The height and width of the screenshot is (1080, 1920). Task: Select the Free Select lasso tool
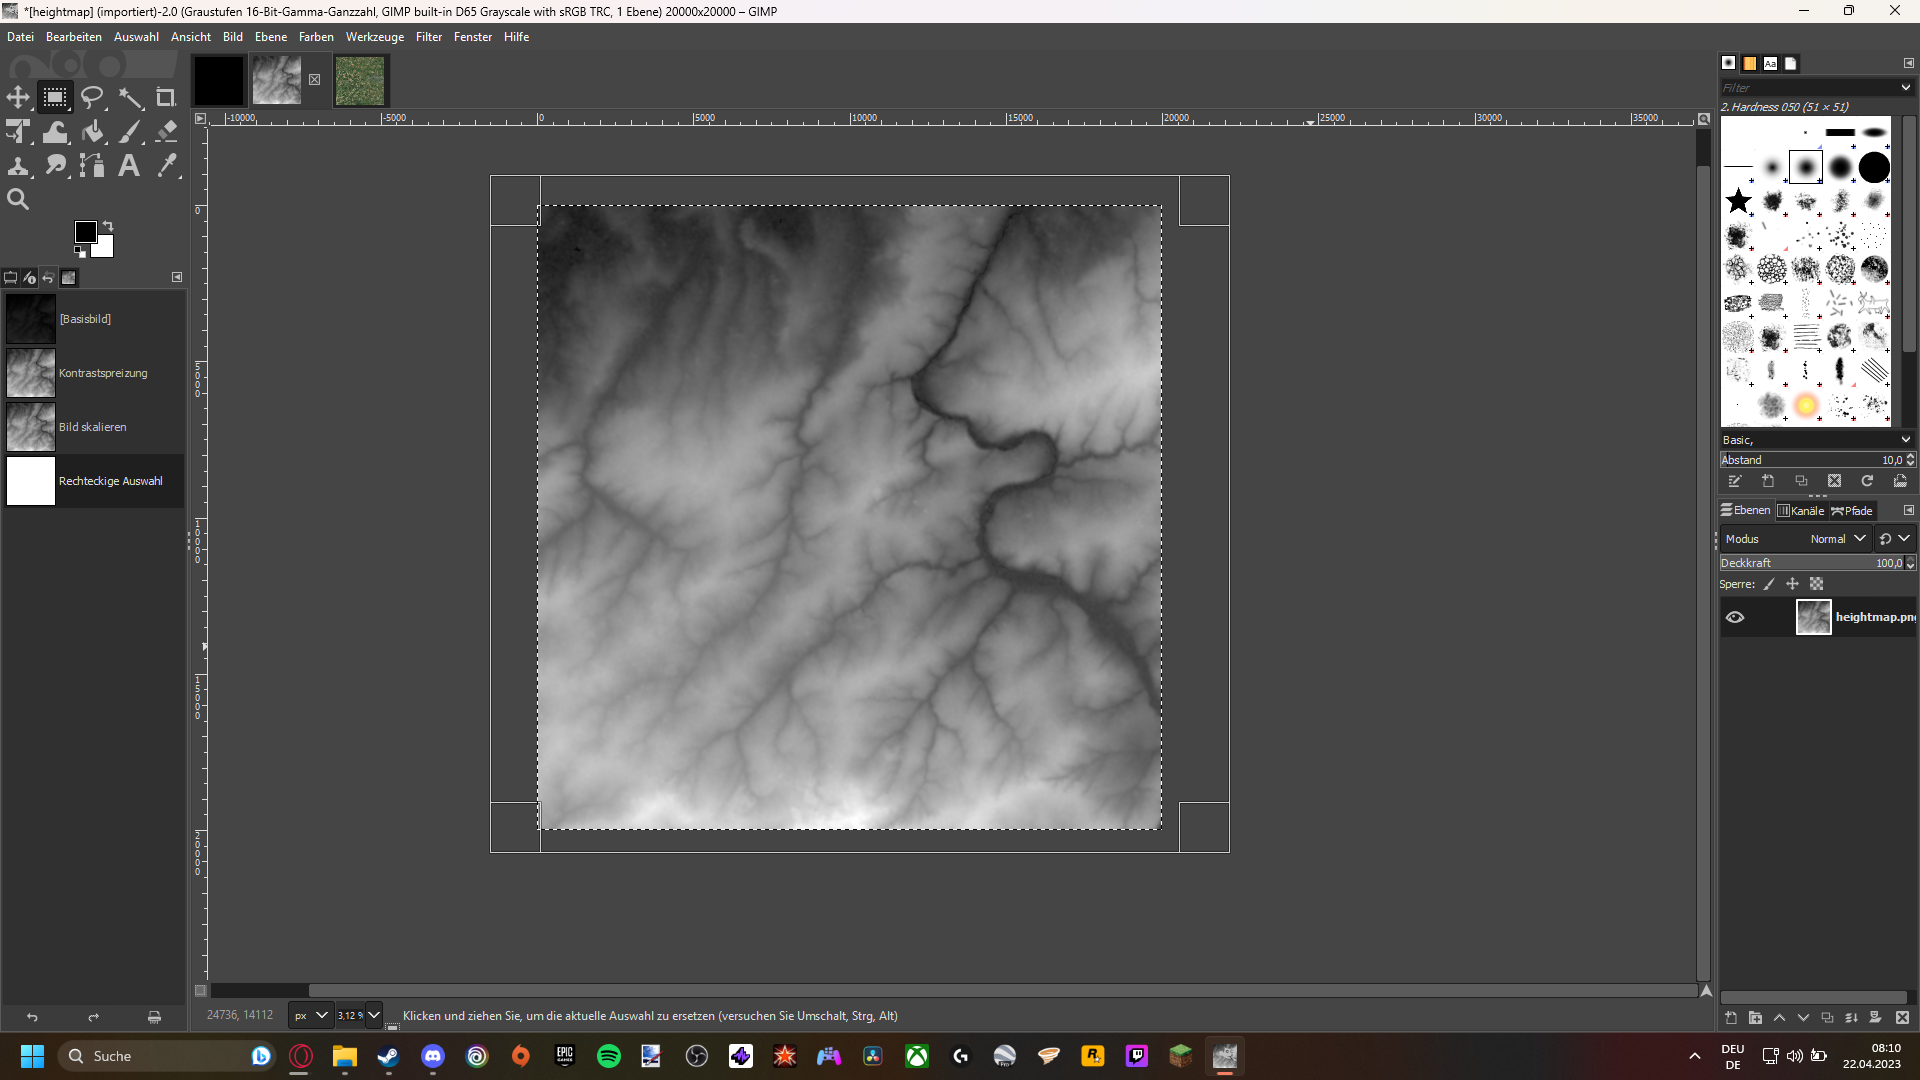point(92,97)
